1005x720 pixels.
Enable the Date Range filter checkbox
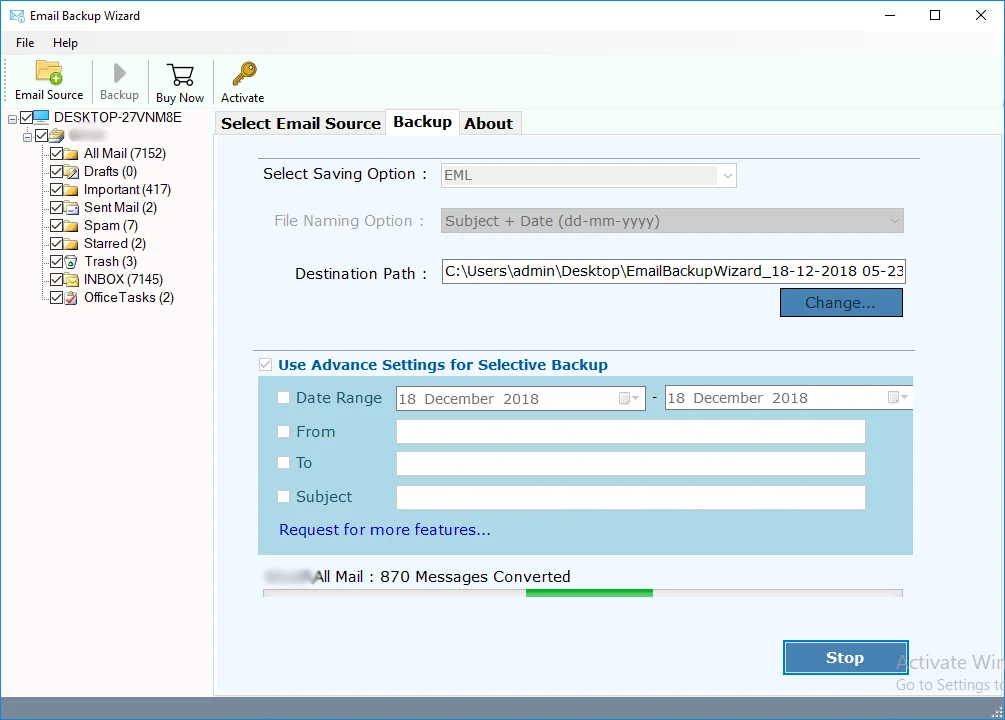click(x=284, y=398)
